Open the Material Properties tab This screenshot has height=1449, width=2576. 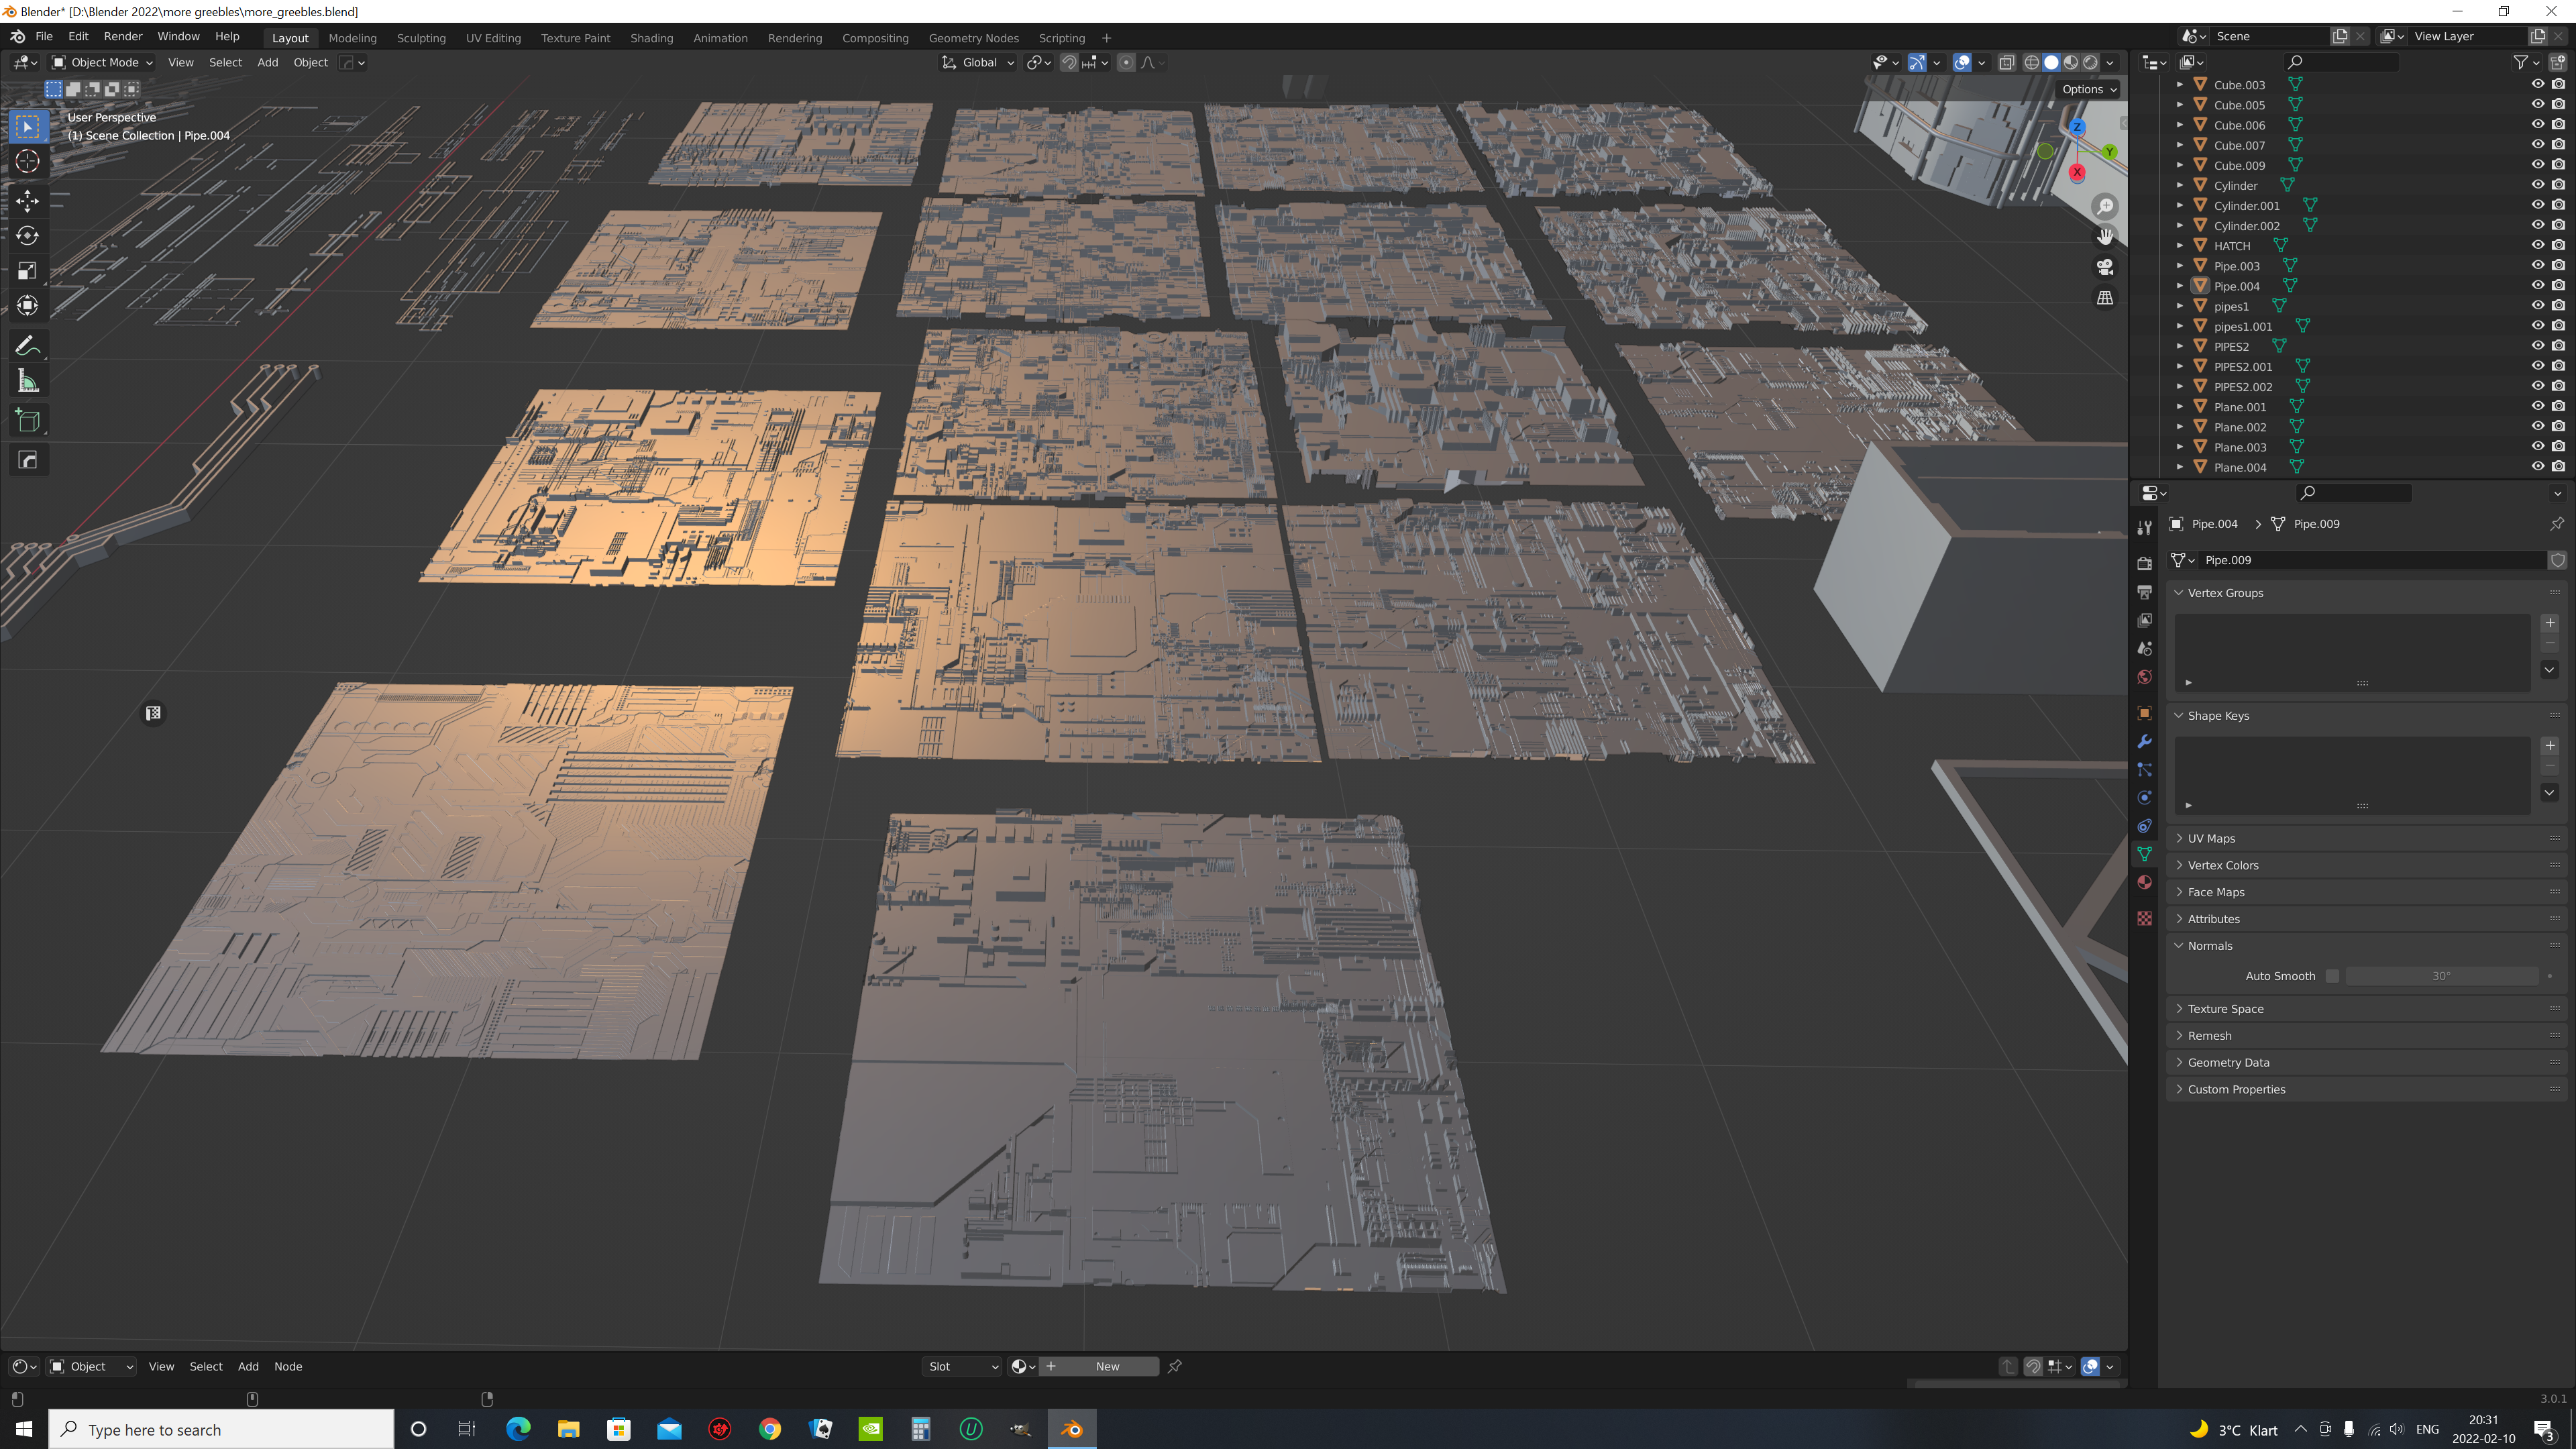coord(2145,882)
